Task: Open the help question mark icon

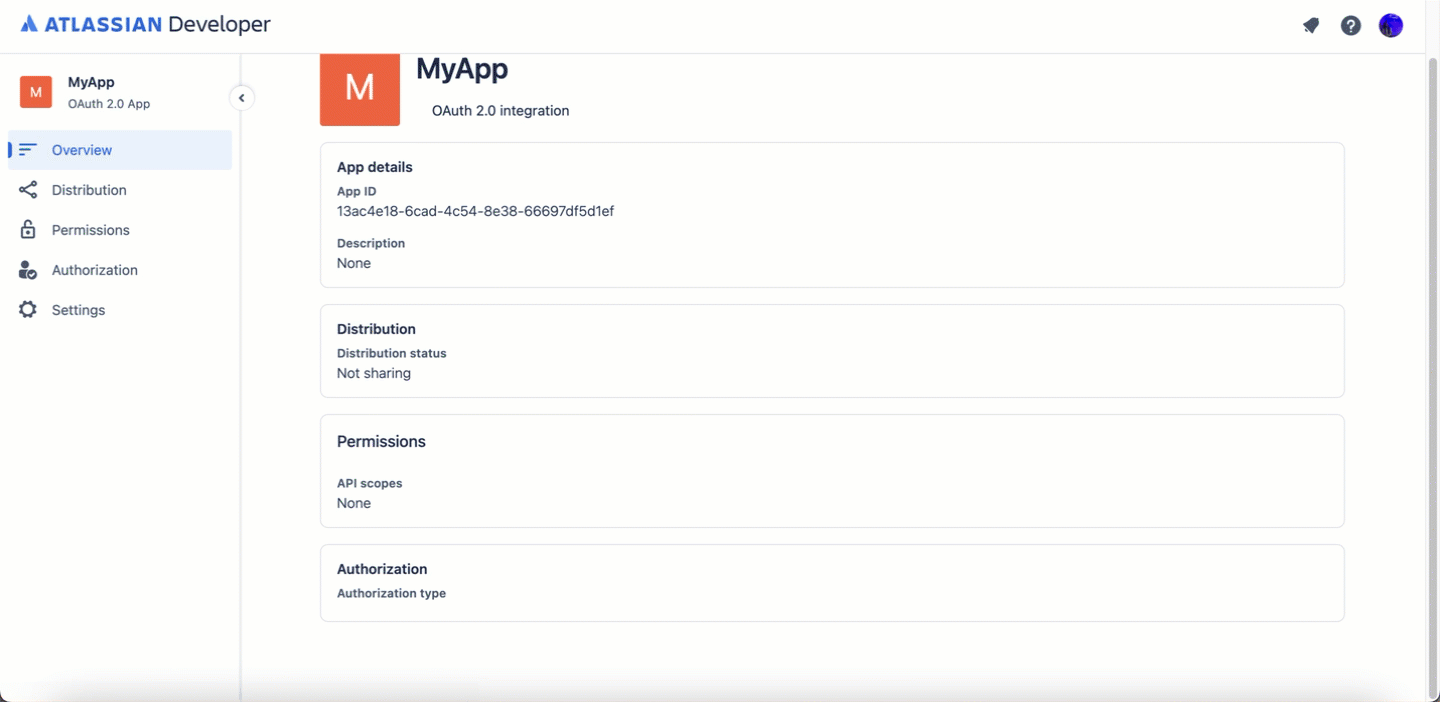Action: pos(1351,26)
